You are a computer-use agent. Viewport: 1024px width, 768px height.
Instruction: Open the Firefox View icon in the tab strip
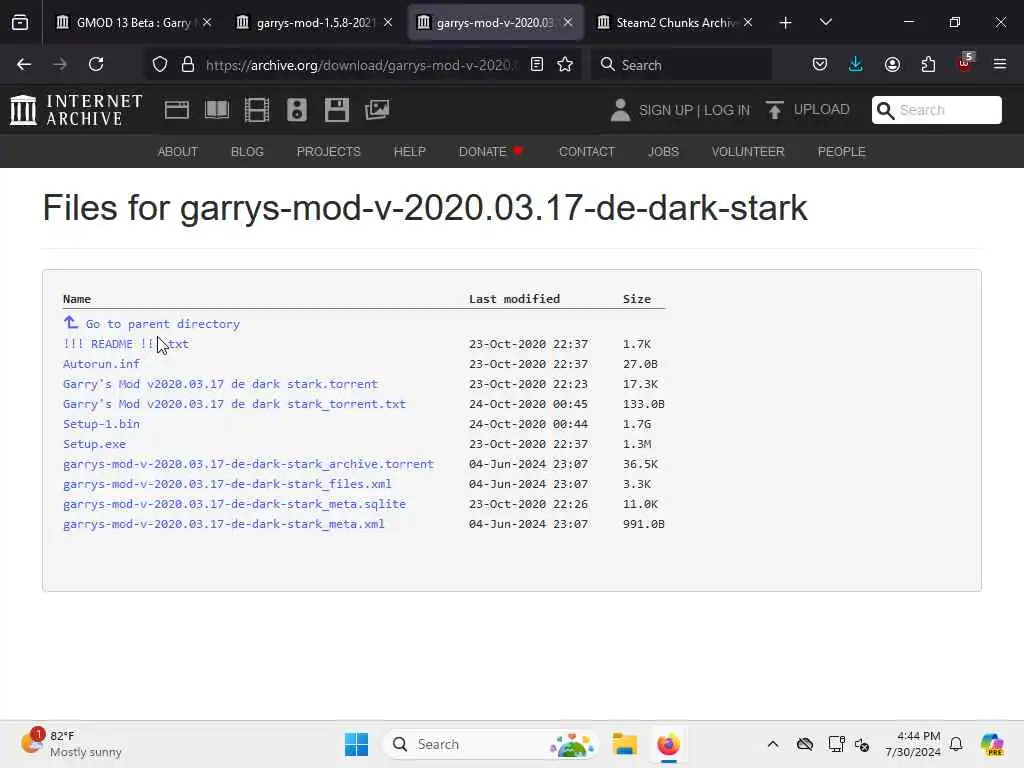pos(20,23)
